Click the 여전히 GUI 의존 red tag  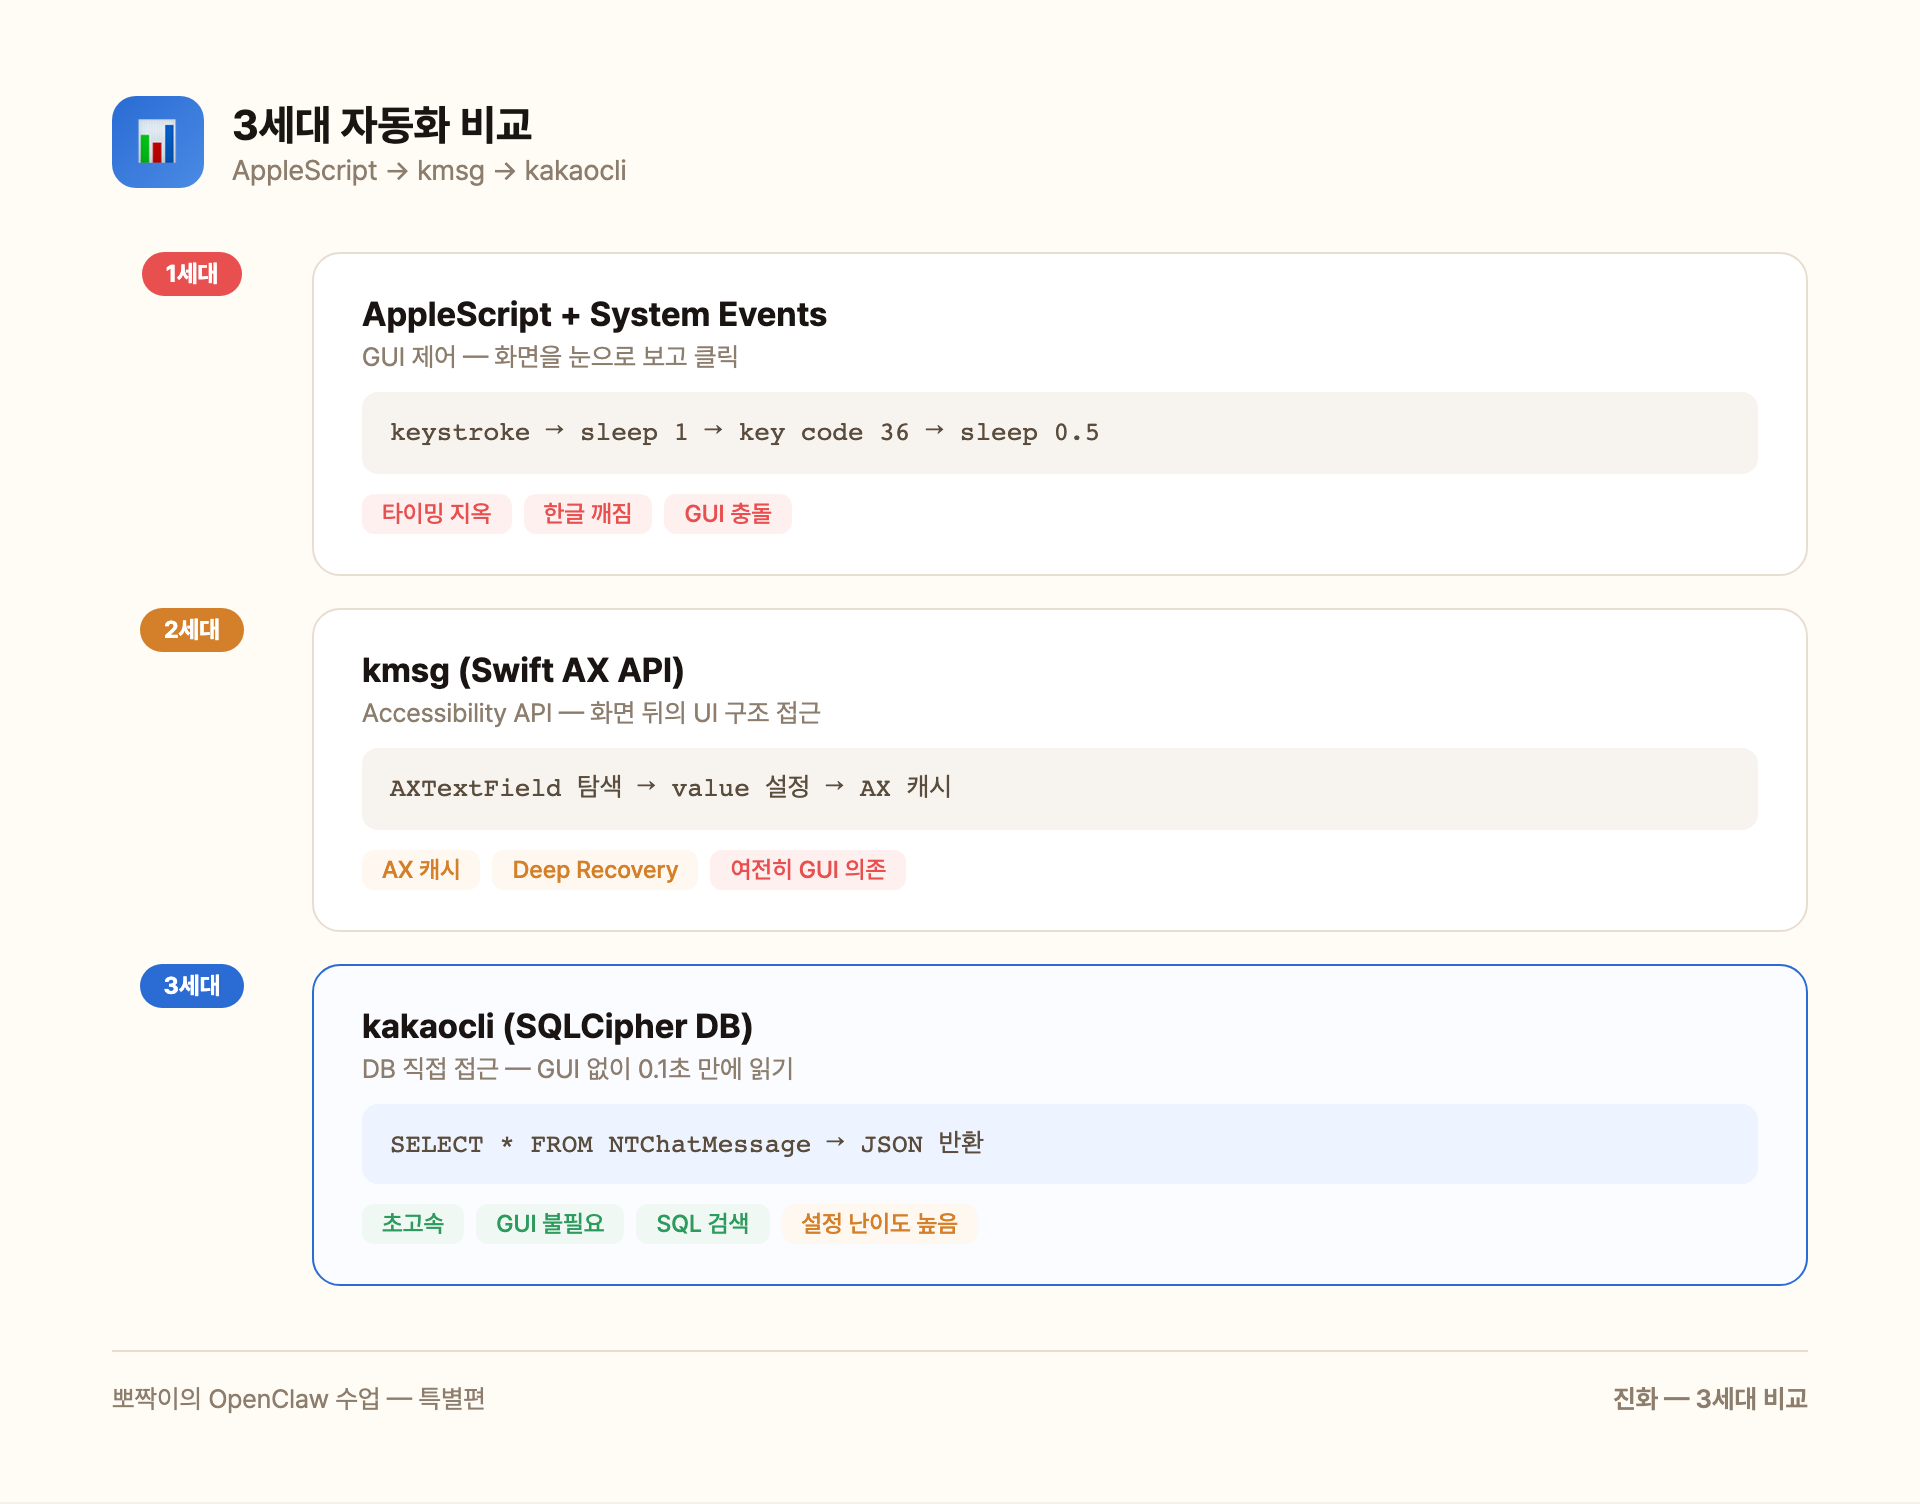[x=807, y=869]
